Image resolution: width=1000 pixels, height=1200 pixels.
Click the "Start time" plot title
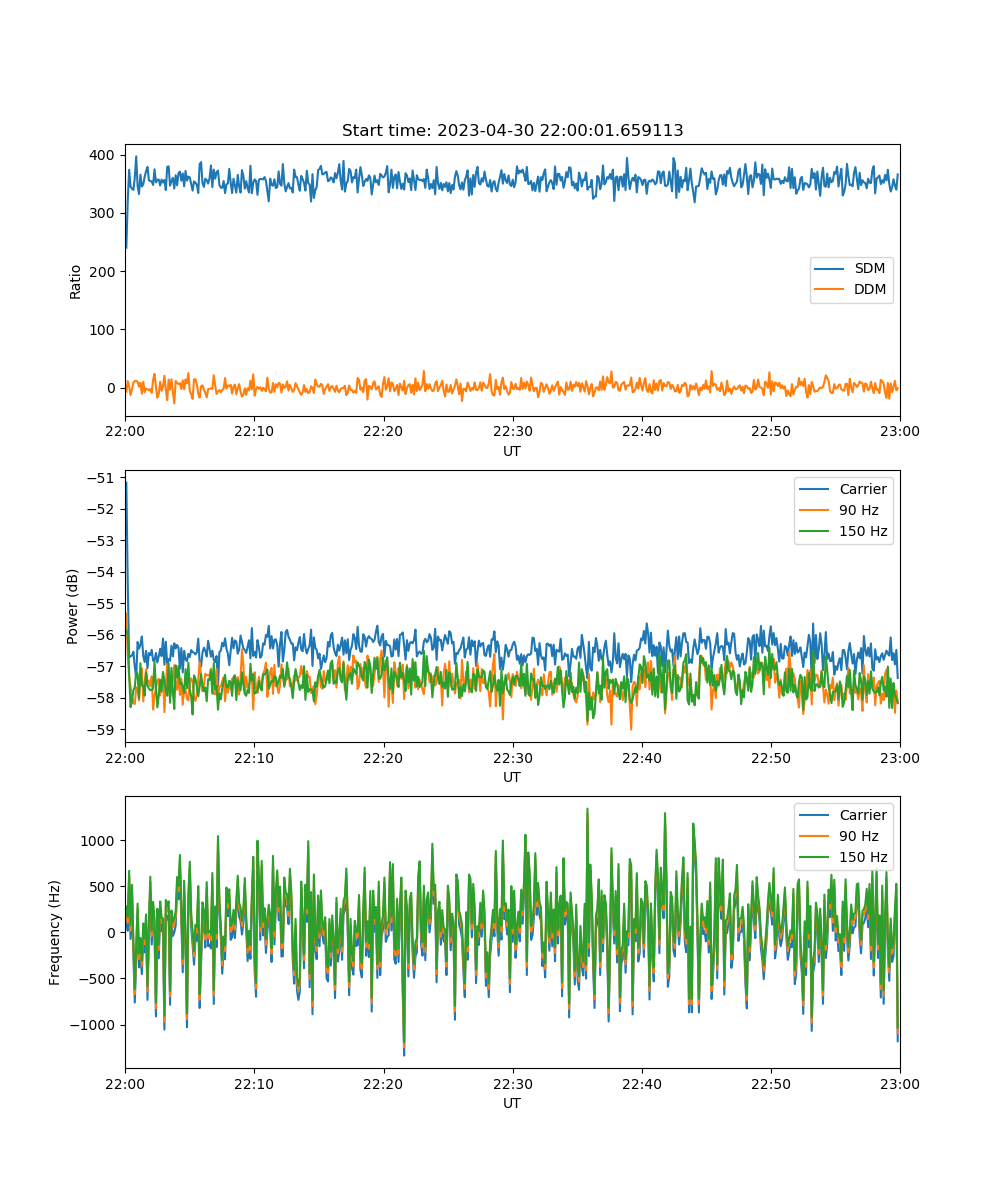[x=512, y=131]
